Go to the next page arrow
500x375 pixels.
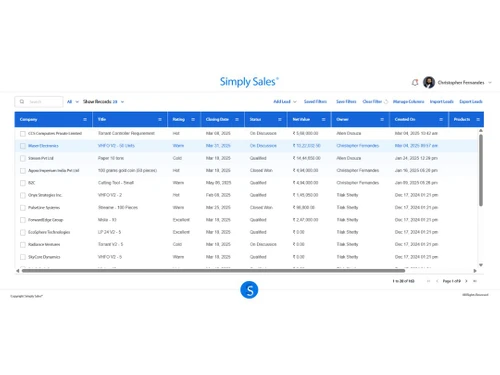(466, 281)
